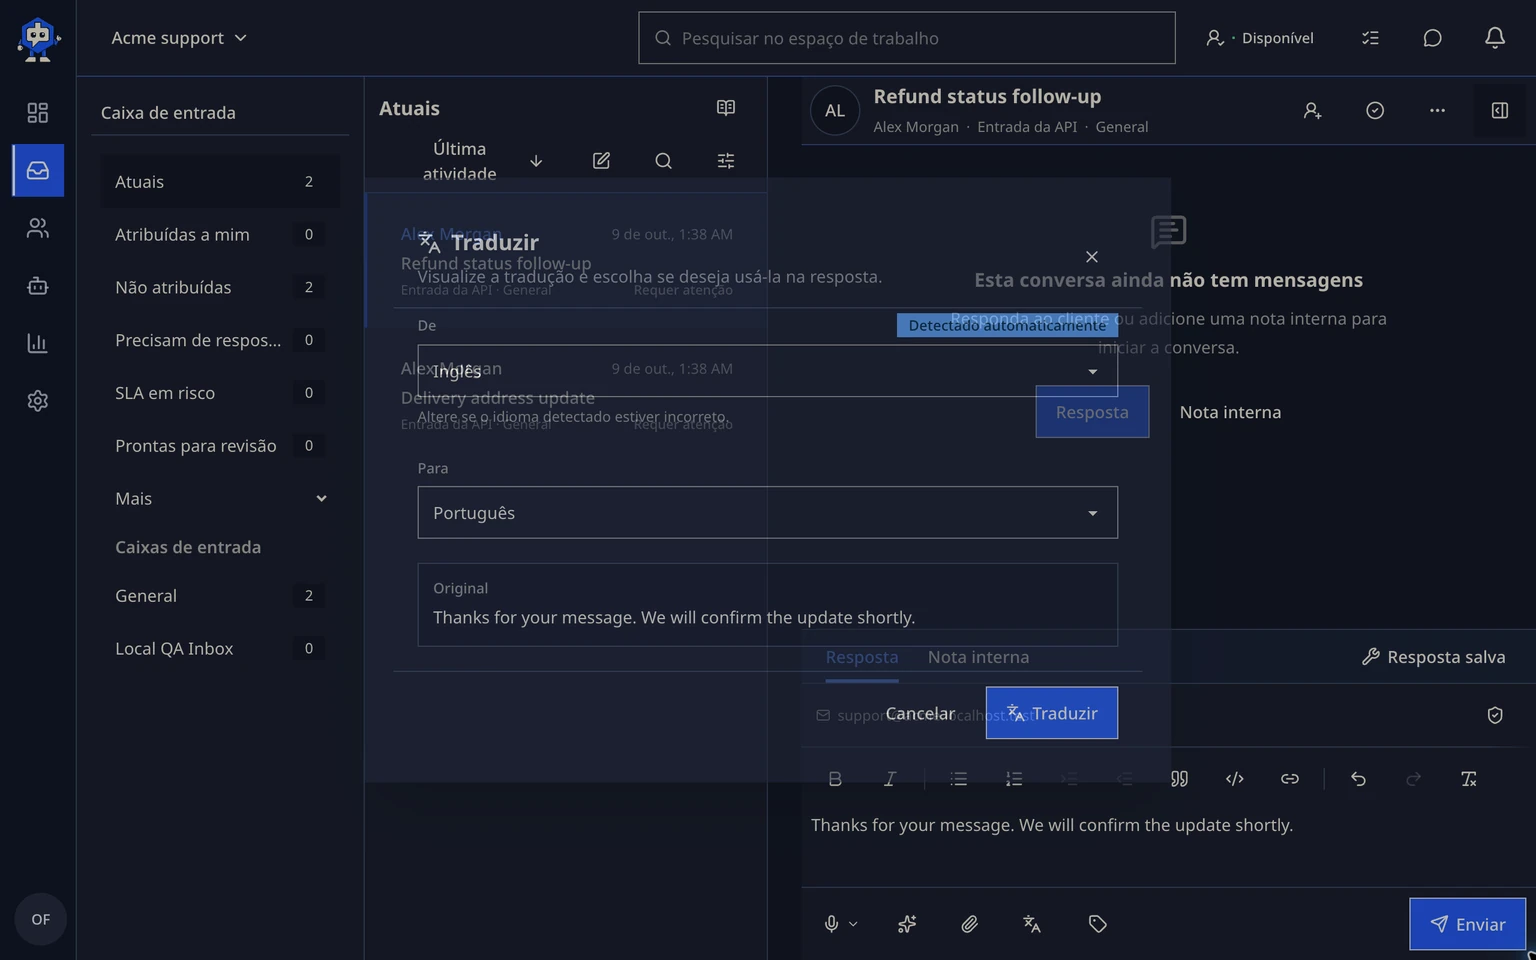Viewport: 1536px width, 960px height.
Task: Toggle italic formatting in editor
Action: tap(889, 779)
